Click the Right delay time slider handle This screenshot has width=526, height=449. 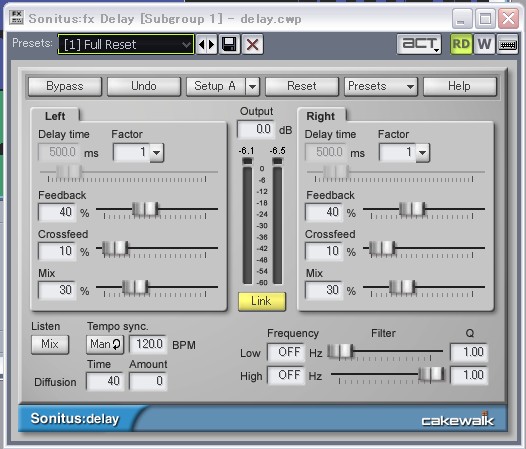coord(336,172)
